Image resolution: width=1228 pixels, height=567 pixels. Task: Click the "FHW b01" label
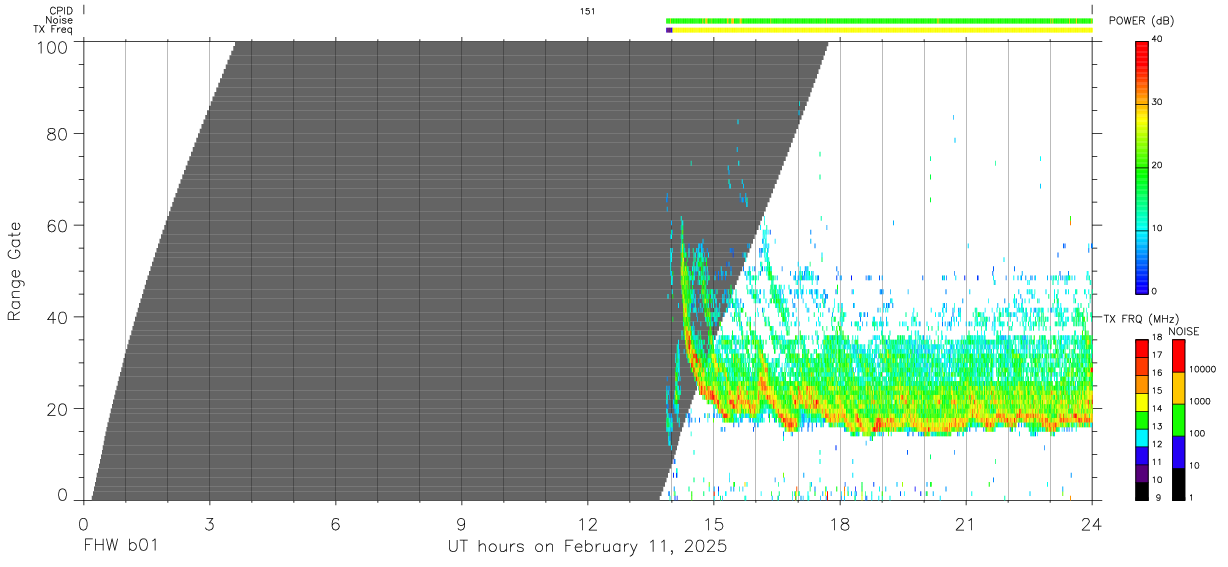[119, 547]
